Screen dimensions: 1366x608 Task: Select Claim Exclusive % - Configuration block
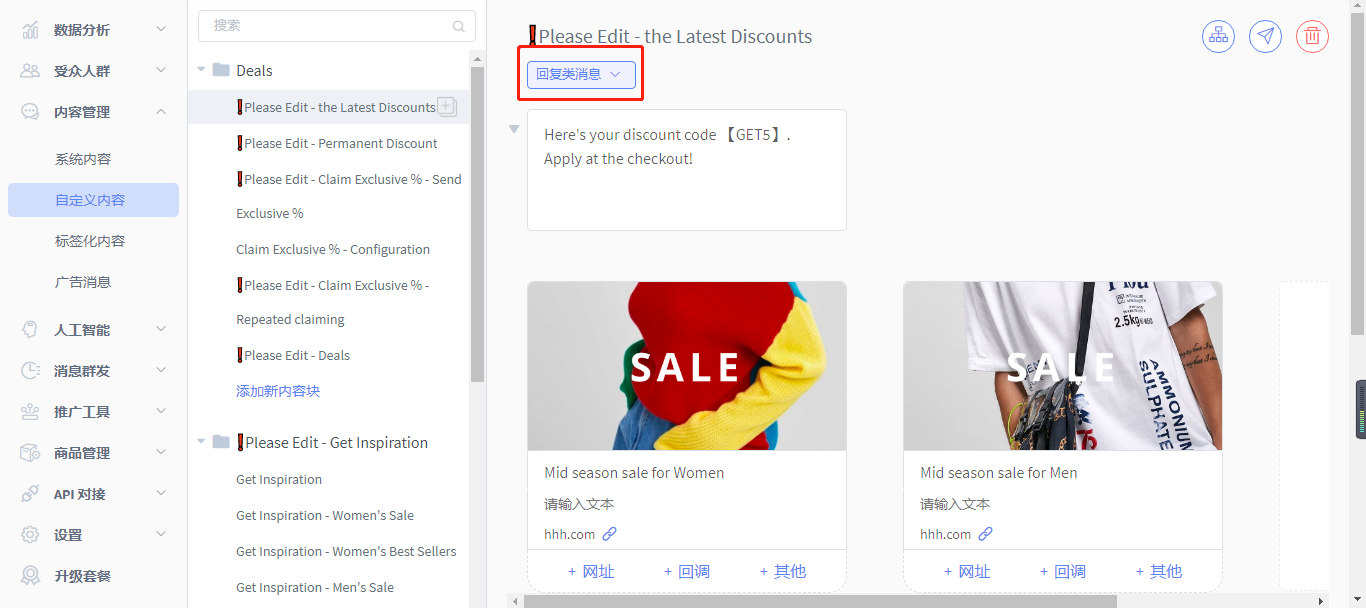[333, 249]
